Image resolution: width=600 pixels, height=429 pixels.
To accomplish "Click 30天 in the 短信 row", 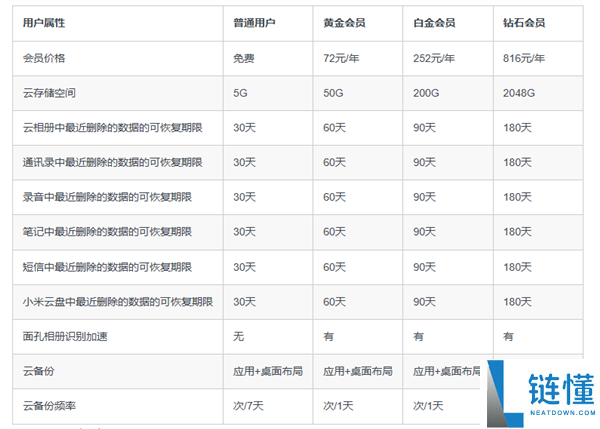I will point(244,267).
